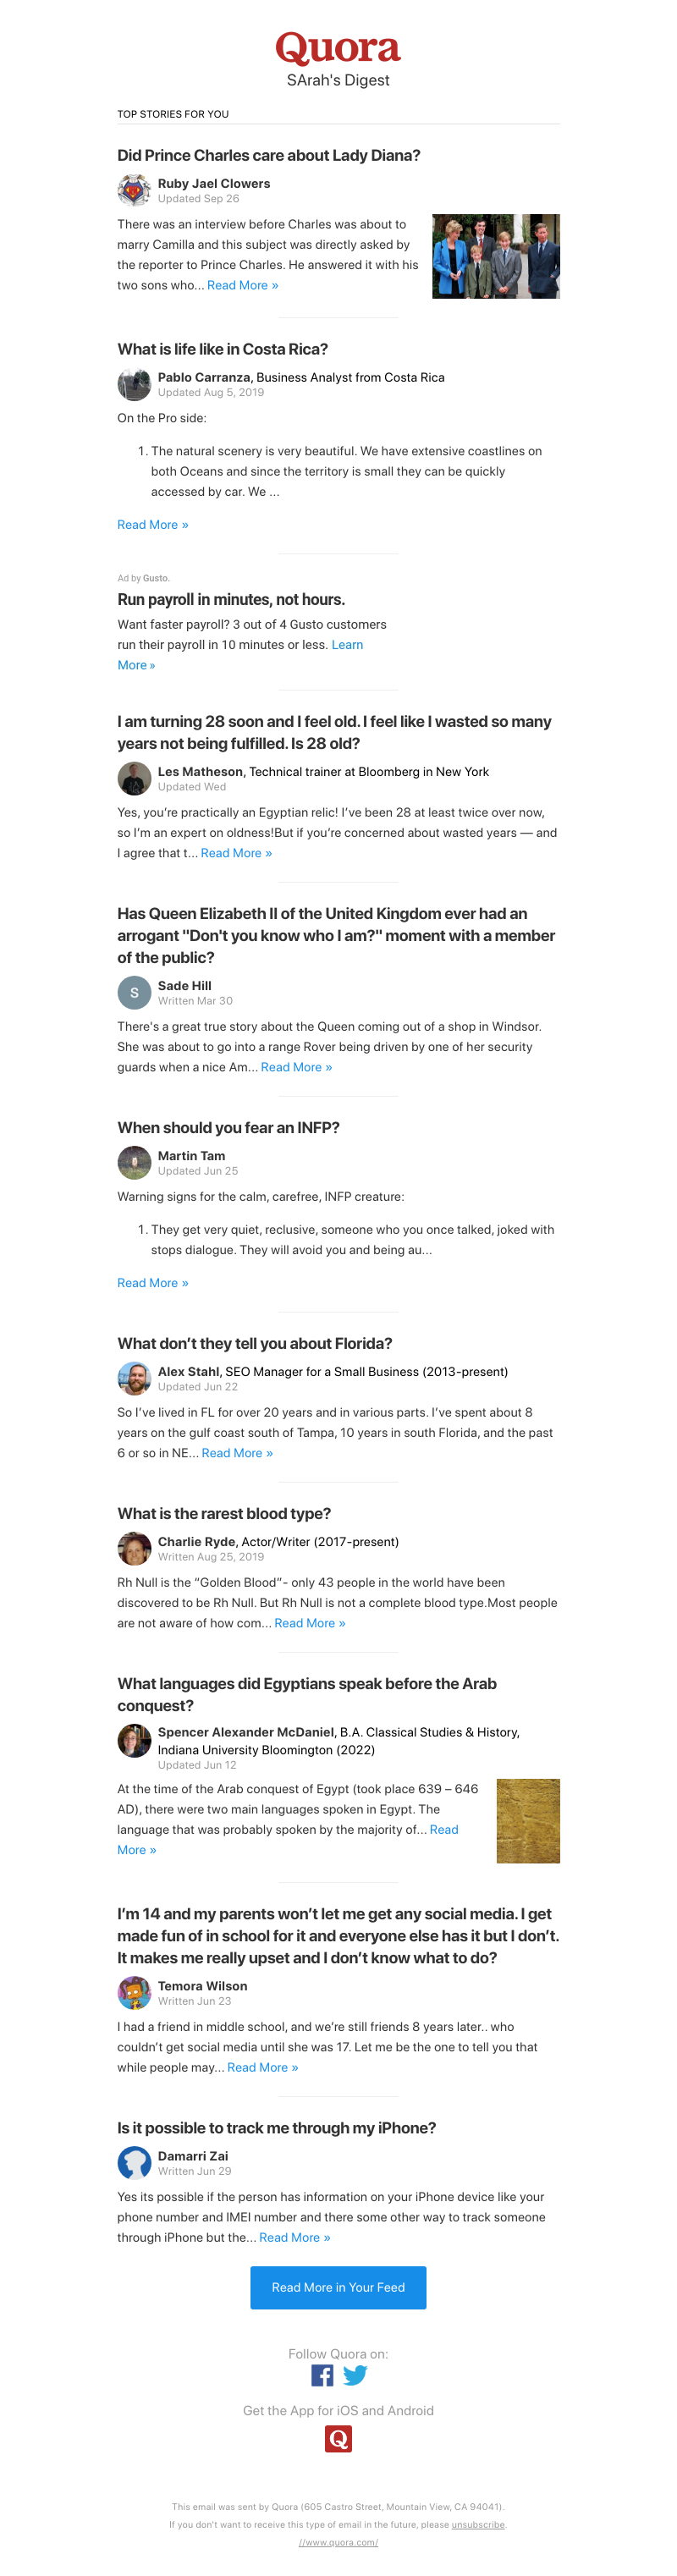Click Alex Stahl's profile picture
This screenshot has height=2576, width=677.
[x=134, y=1378]
